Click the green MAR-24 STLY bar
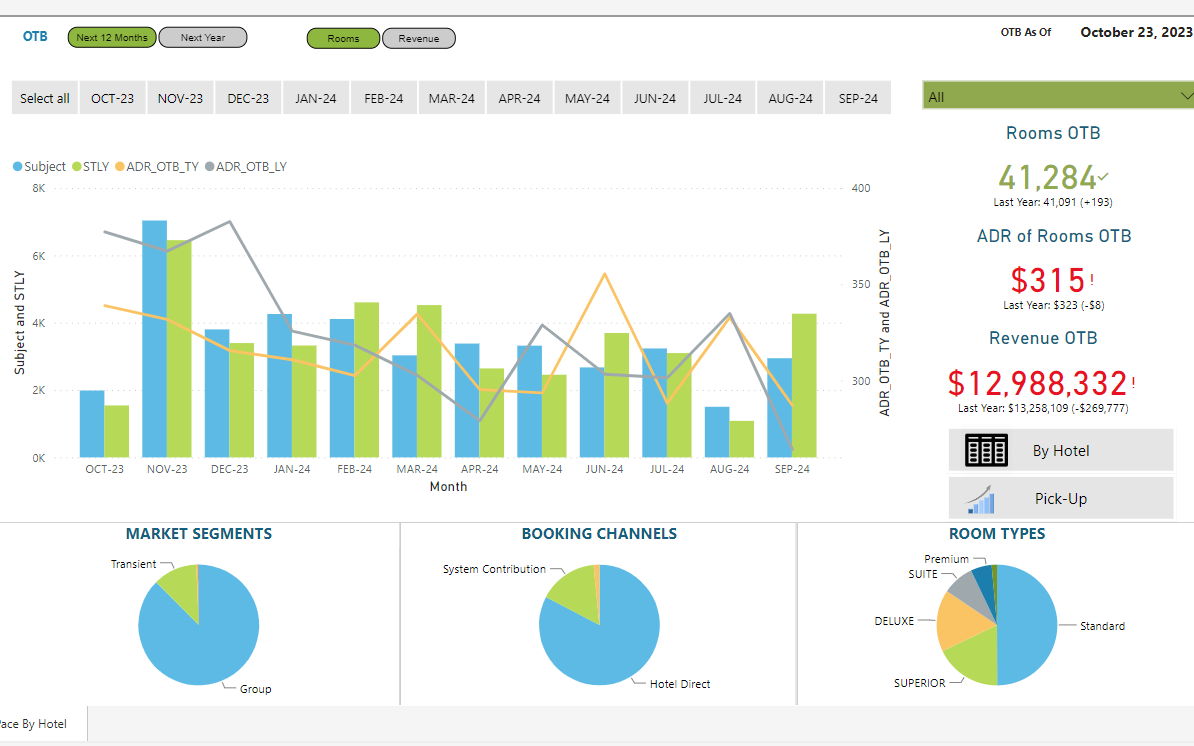The width and height of the screenshot is (1194, 746). (x=429, y=381)
